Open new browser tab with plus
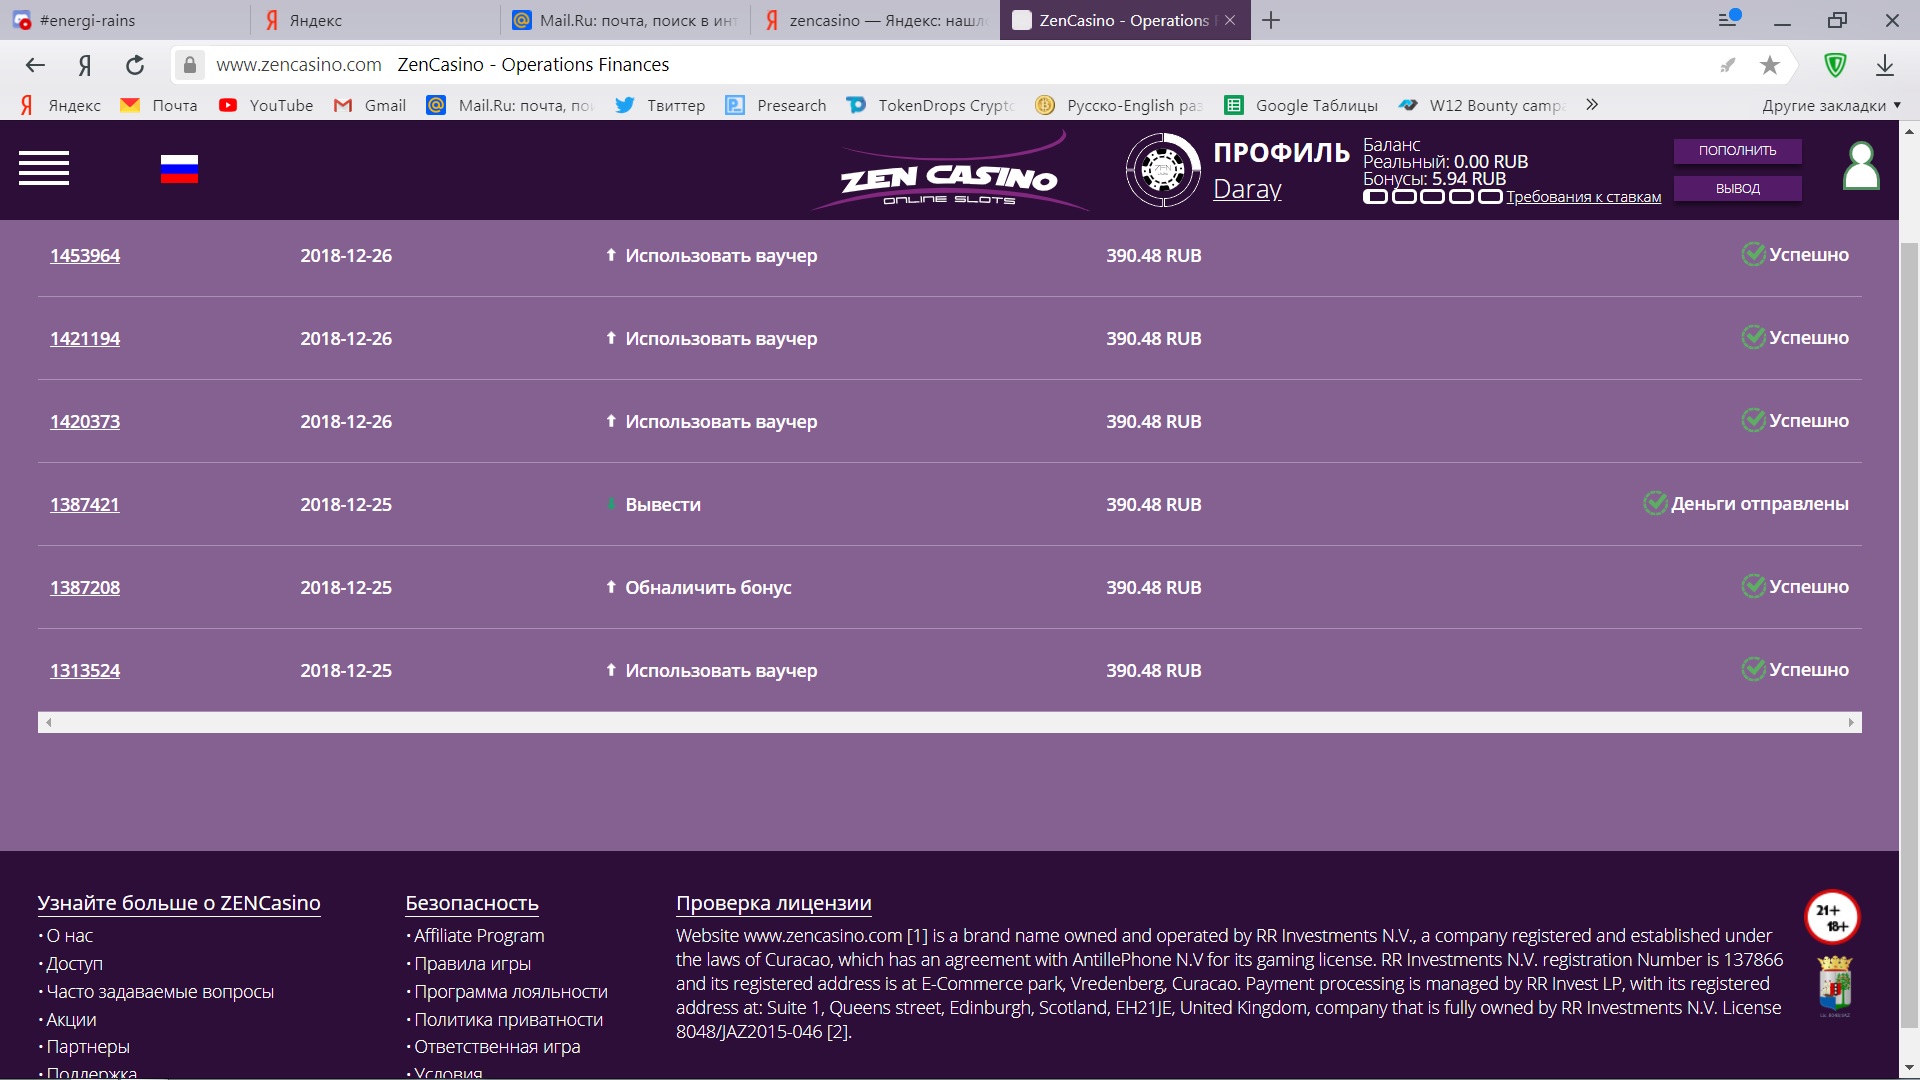 tap(1271, 20)
